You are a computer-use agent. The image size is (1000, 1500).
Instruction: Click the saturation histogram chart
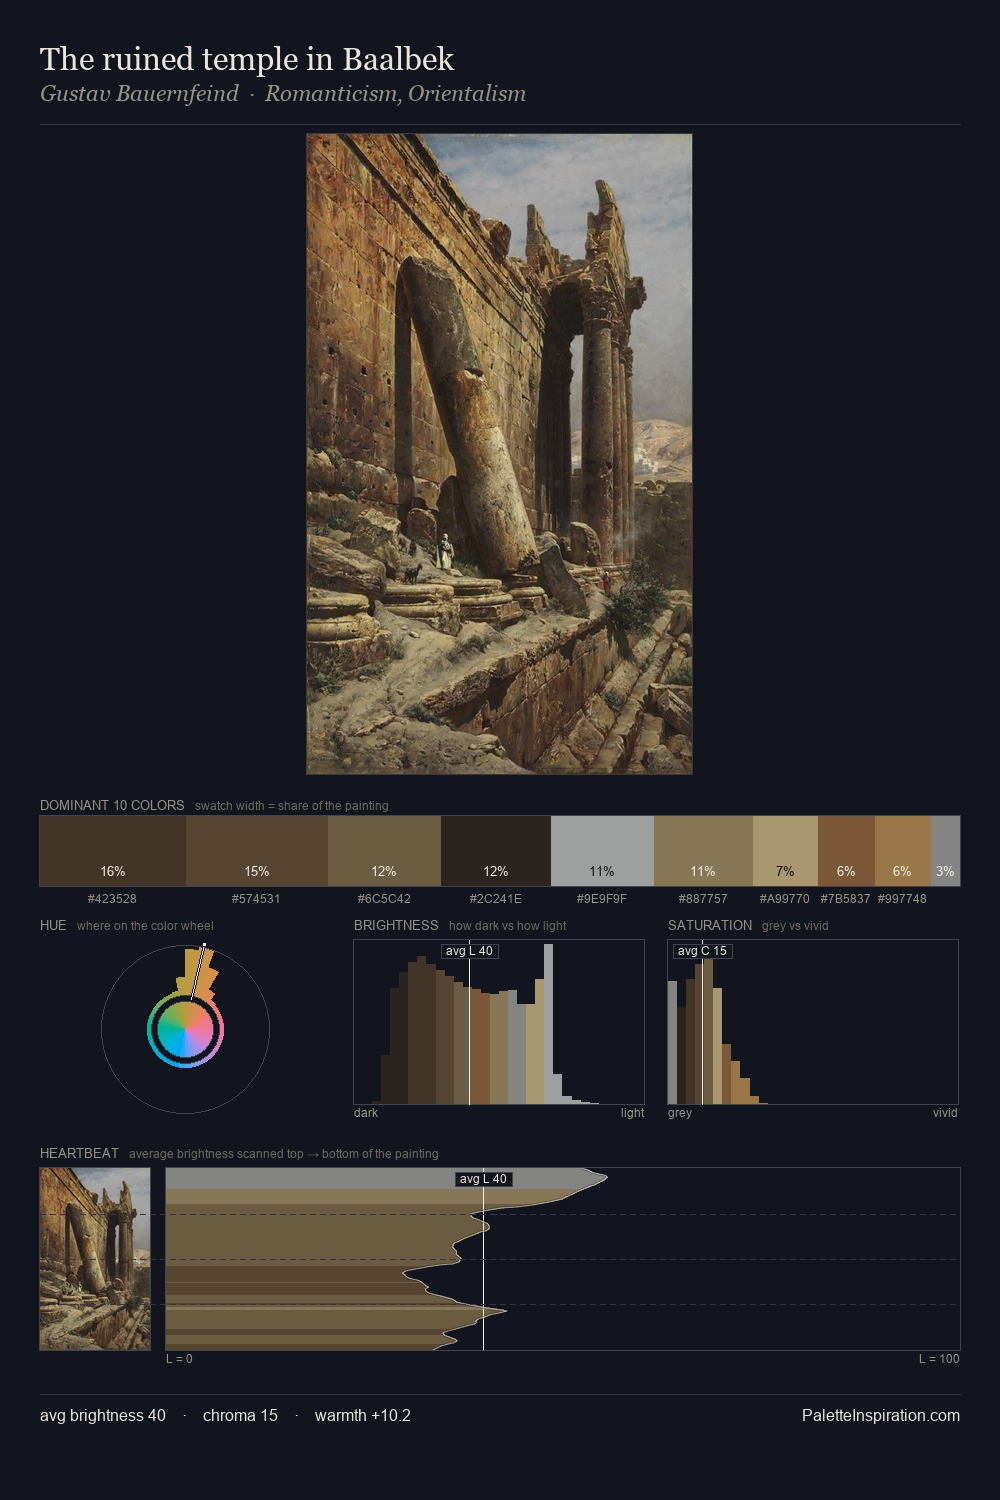(813, 1022)
